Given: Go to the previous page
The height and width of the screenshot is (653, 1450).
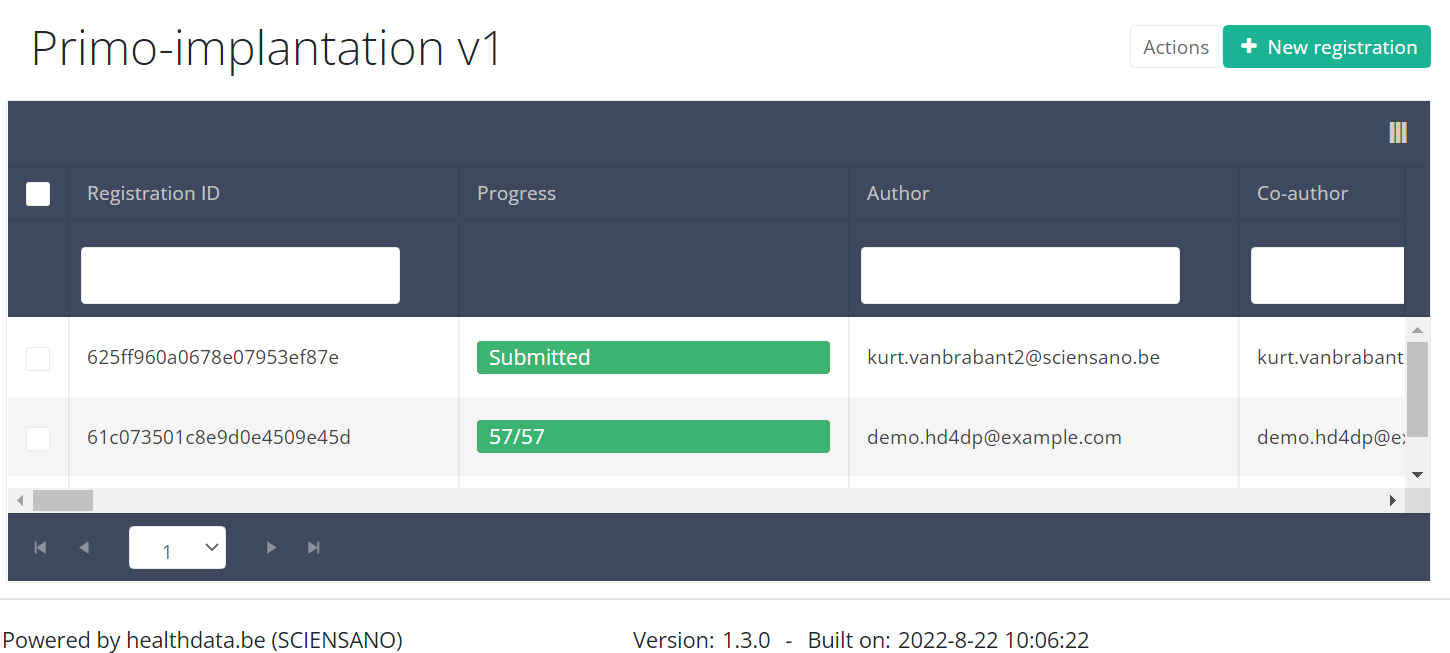Looking at the screenshot, I should [84, 547].
